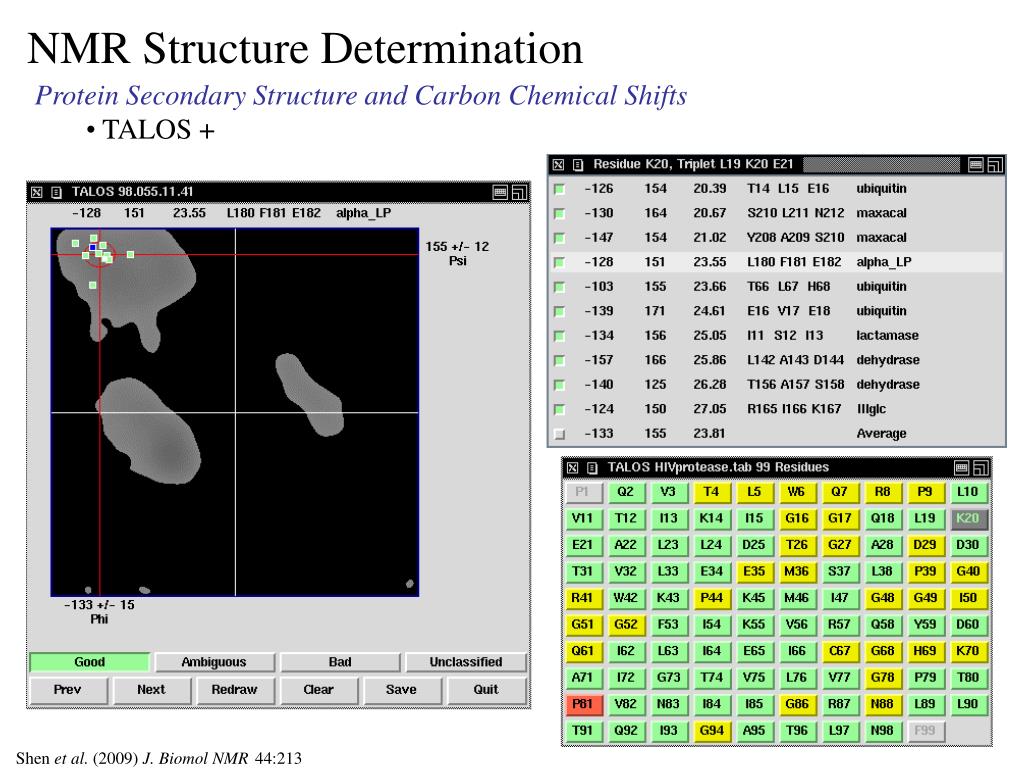
Task: Select residue C67 in residue grid
Action: pos(839,651)
